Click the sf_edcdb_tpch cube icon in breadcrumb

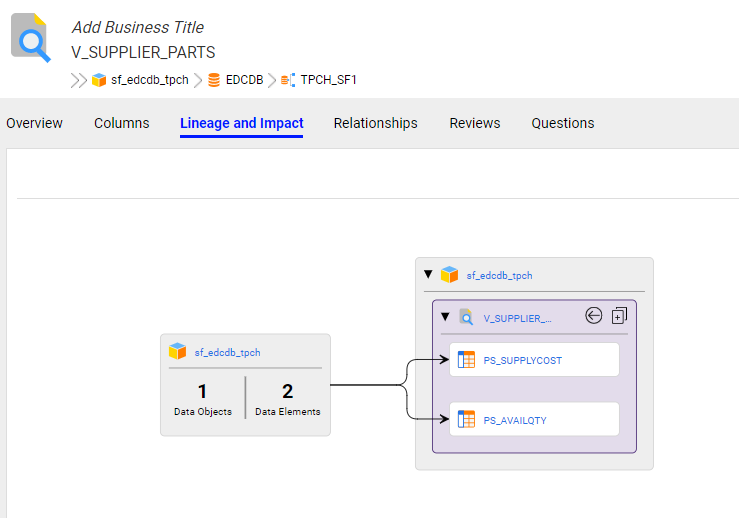click(99, 80)
